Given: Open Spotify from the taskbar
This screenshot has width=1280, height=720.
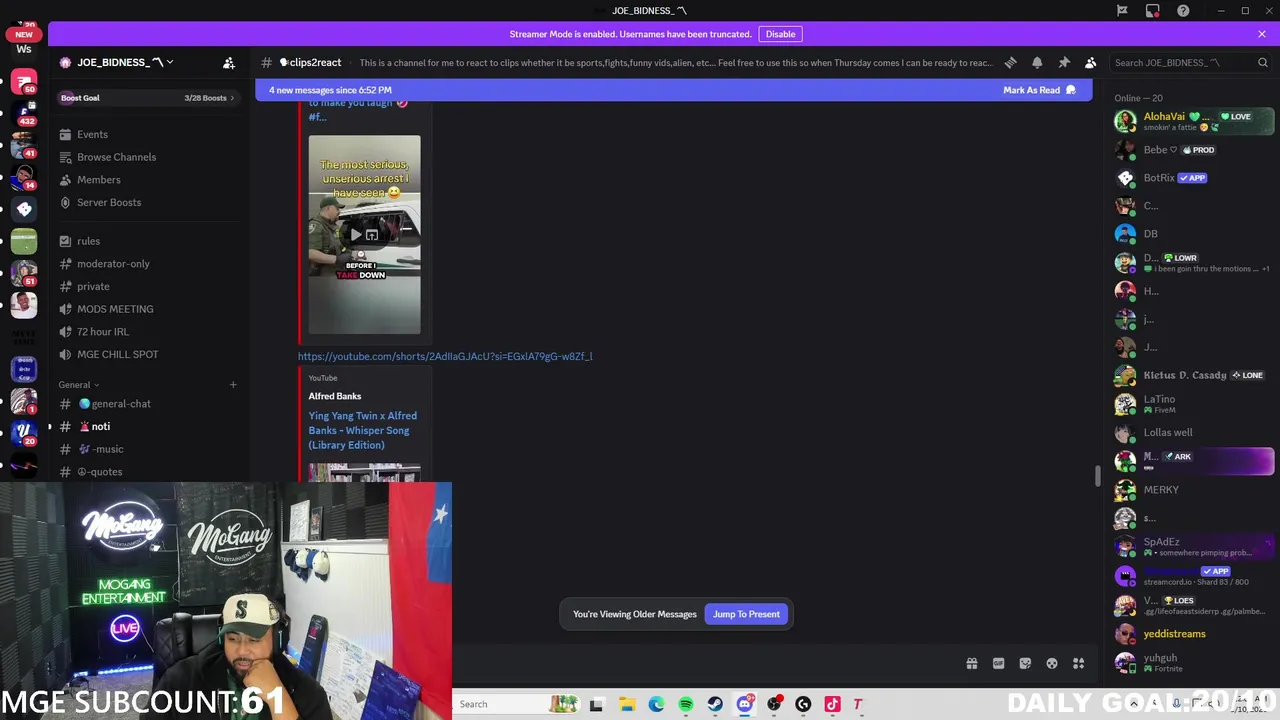Looking at the screenshot, I should click(686, 704).
